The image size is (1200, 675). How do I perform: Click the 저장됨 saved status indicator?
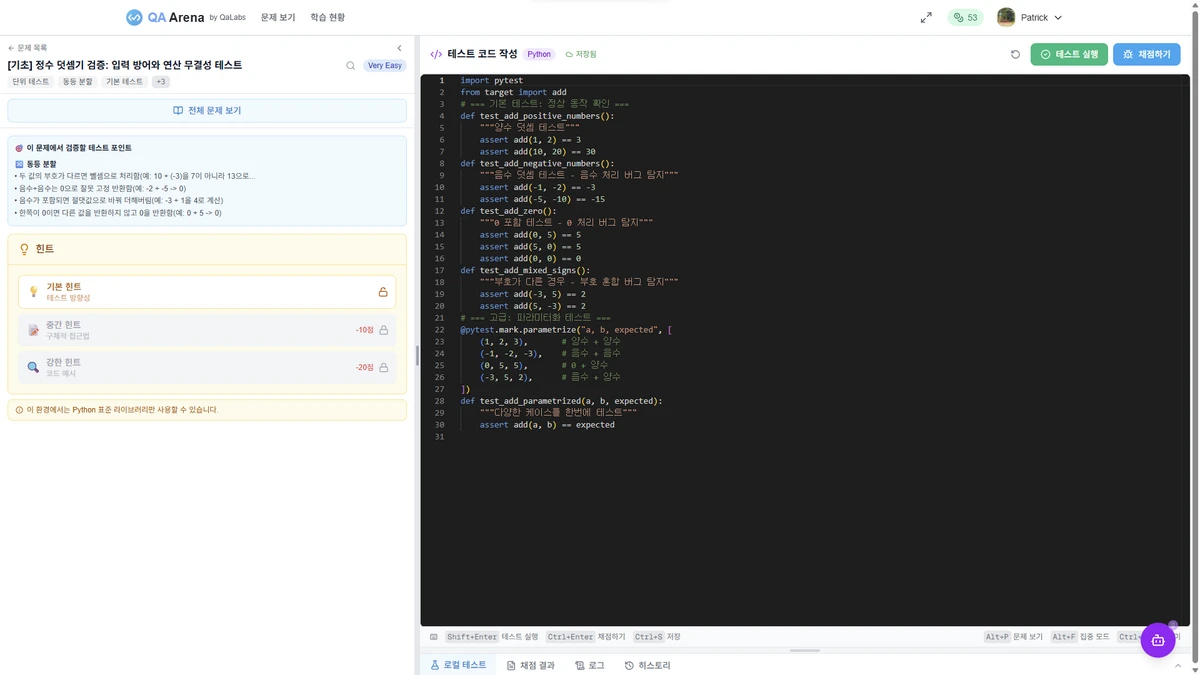point(581,54)
